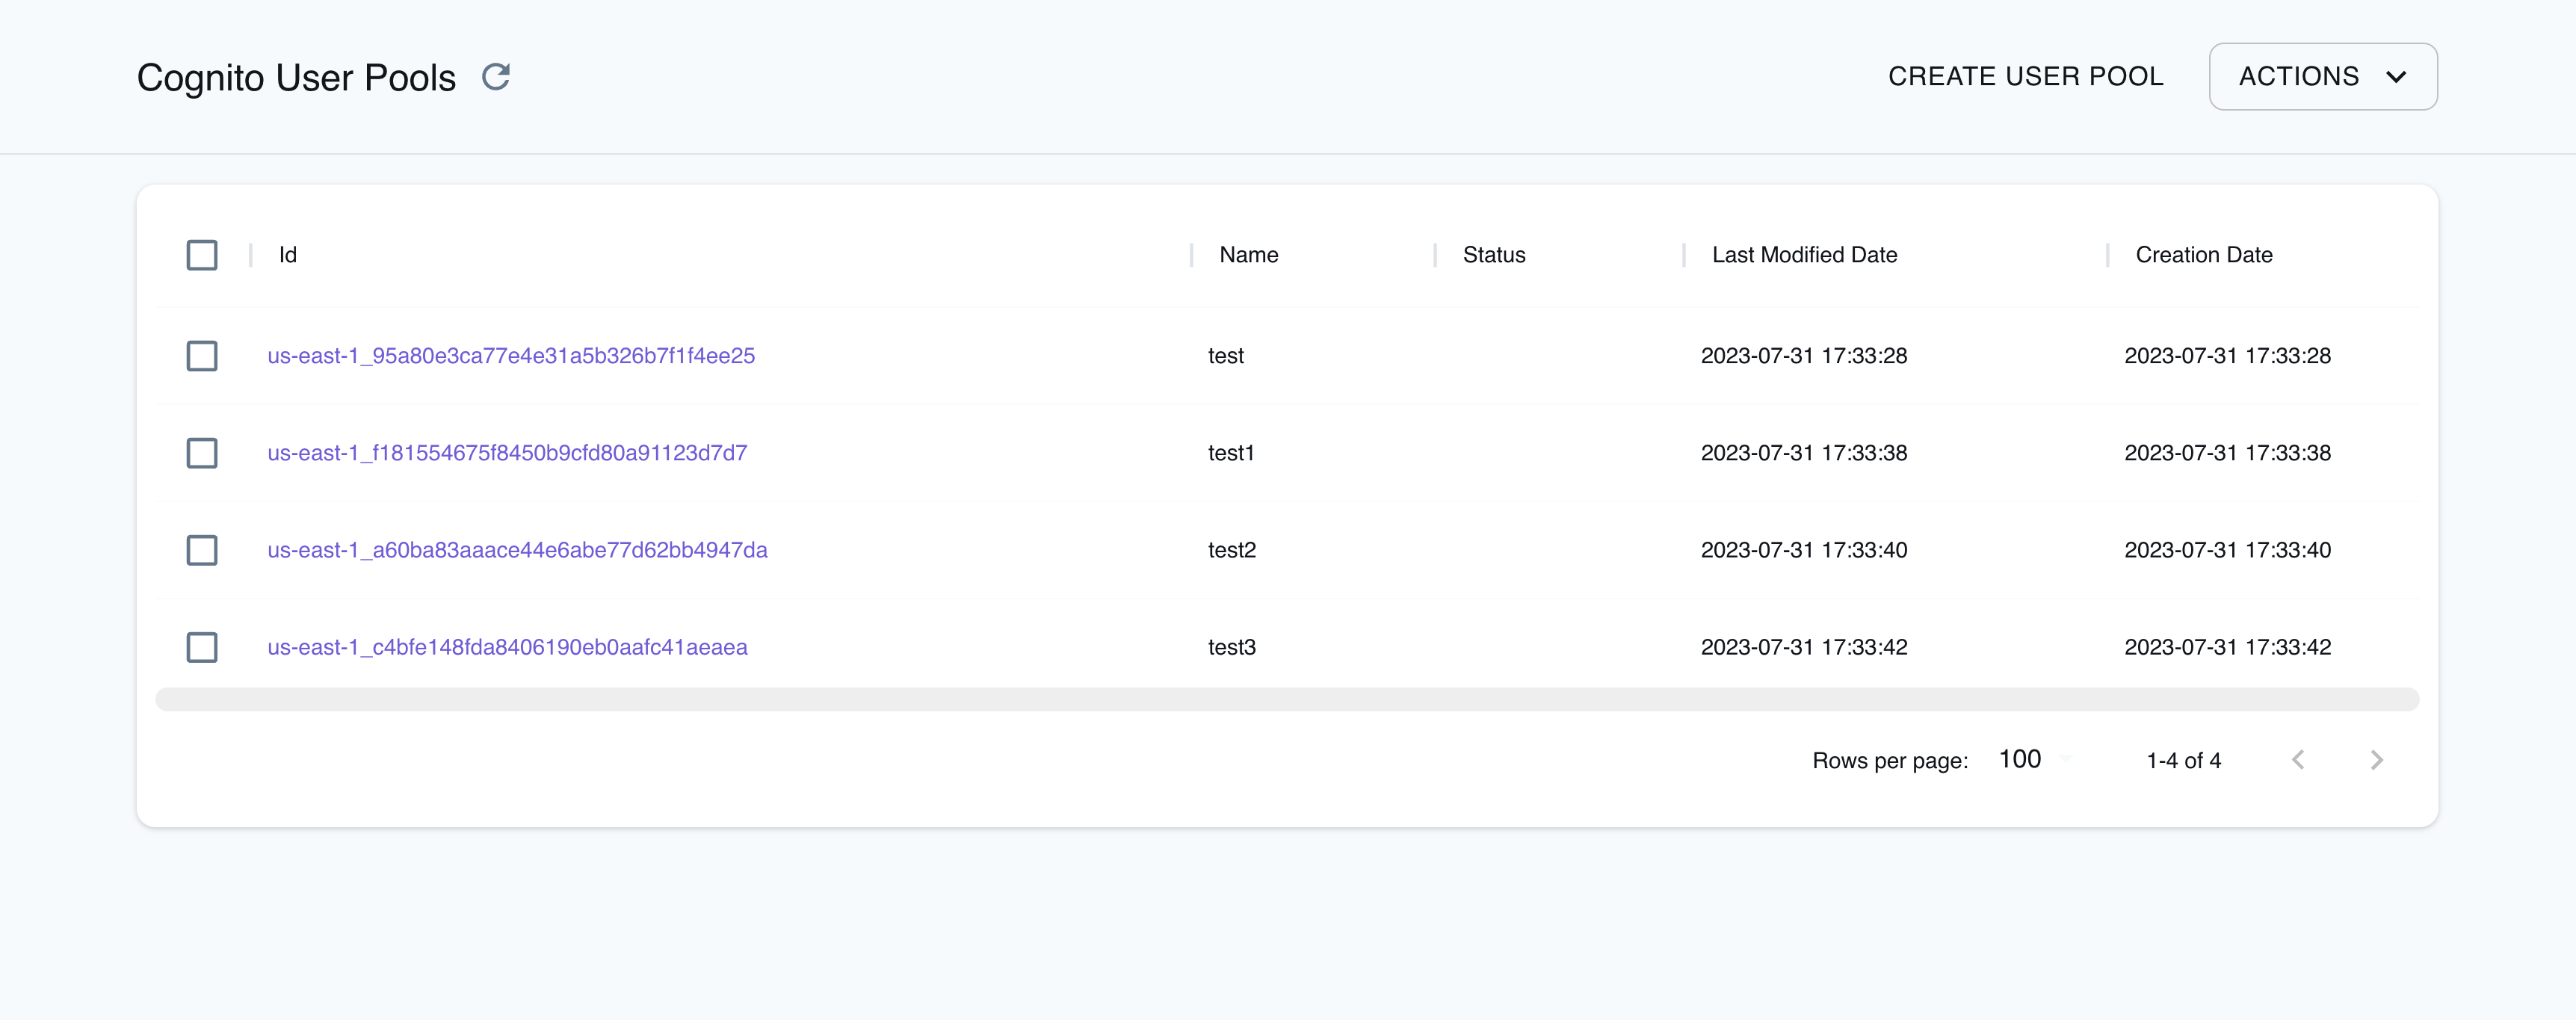Open the ACTIONS dropdown menu
The width and height of the screenshot is (2576, 1020).
[x=2321, y=75]
